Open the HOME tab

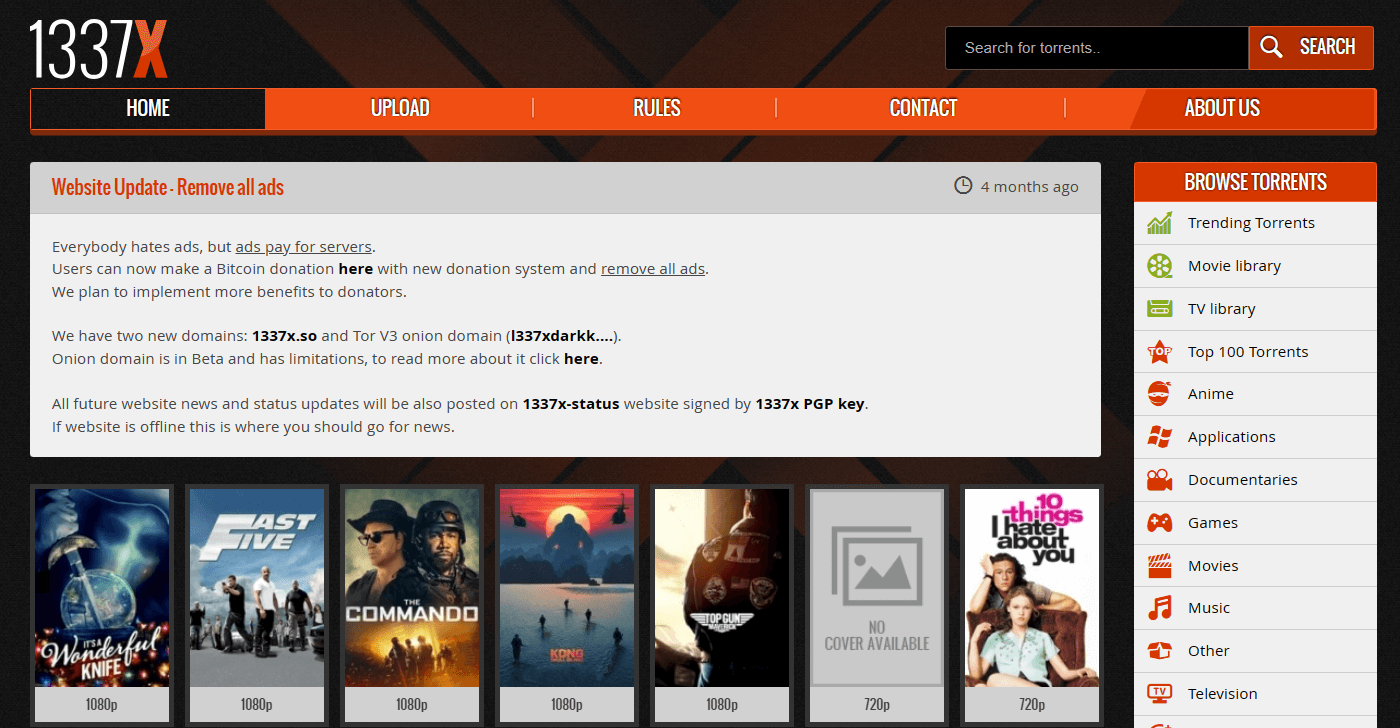(148, 109)
